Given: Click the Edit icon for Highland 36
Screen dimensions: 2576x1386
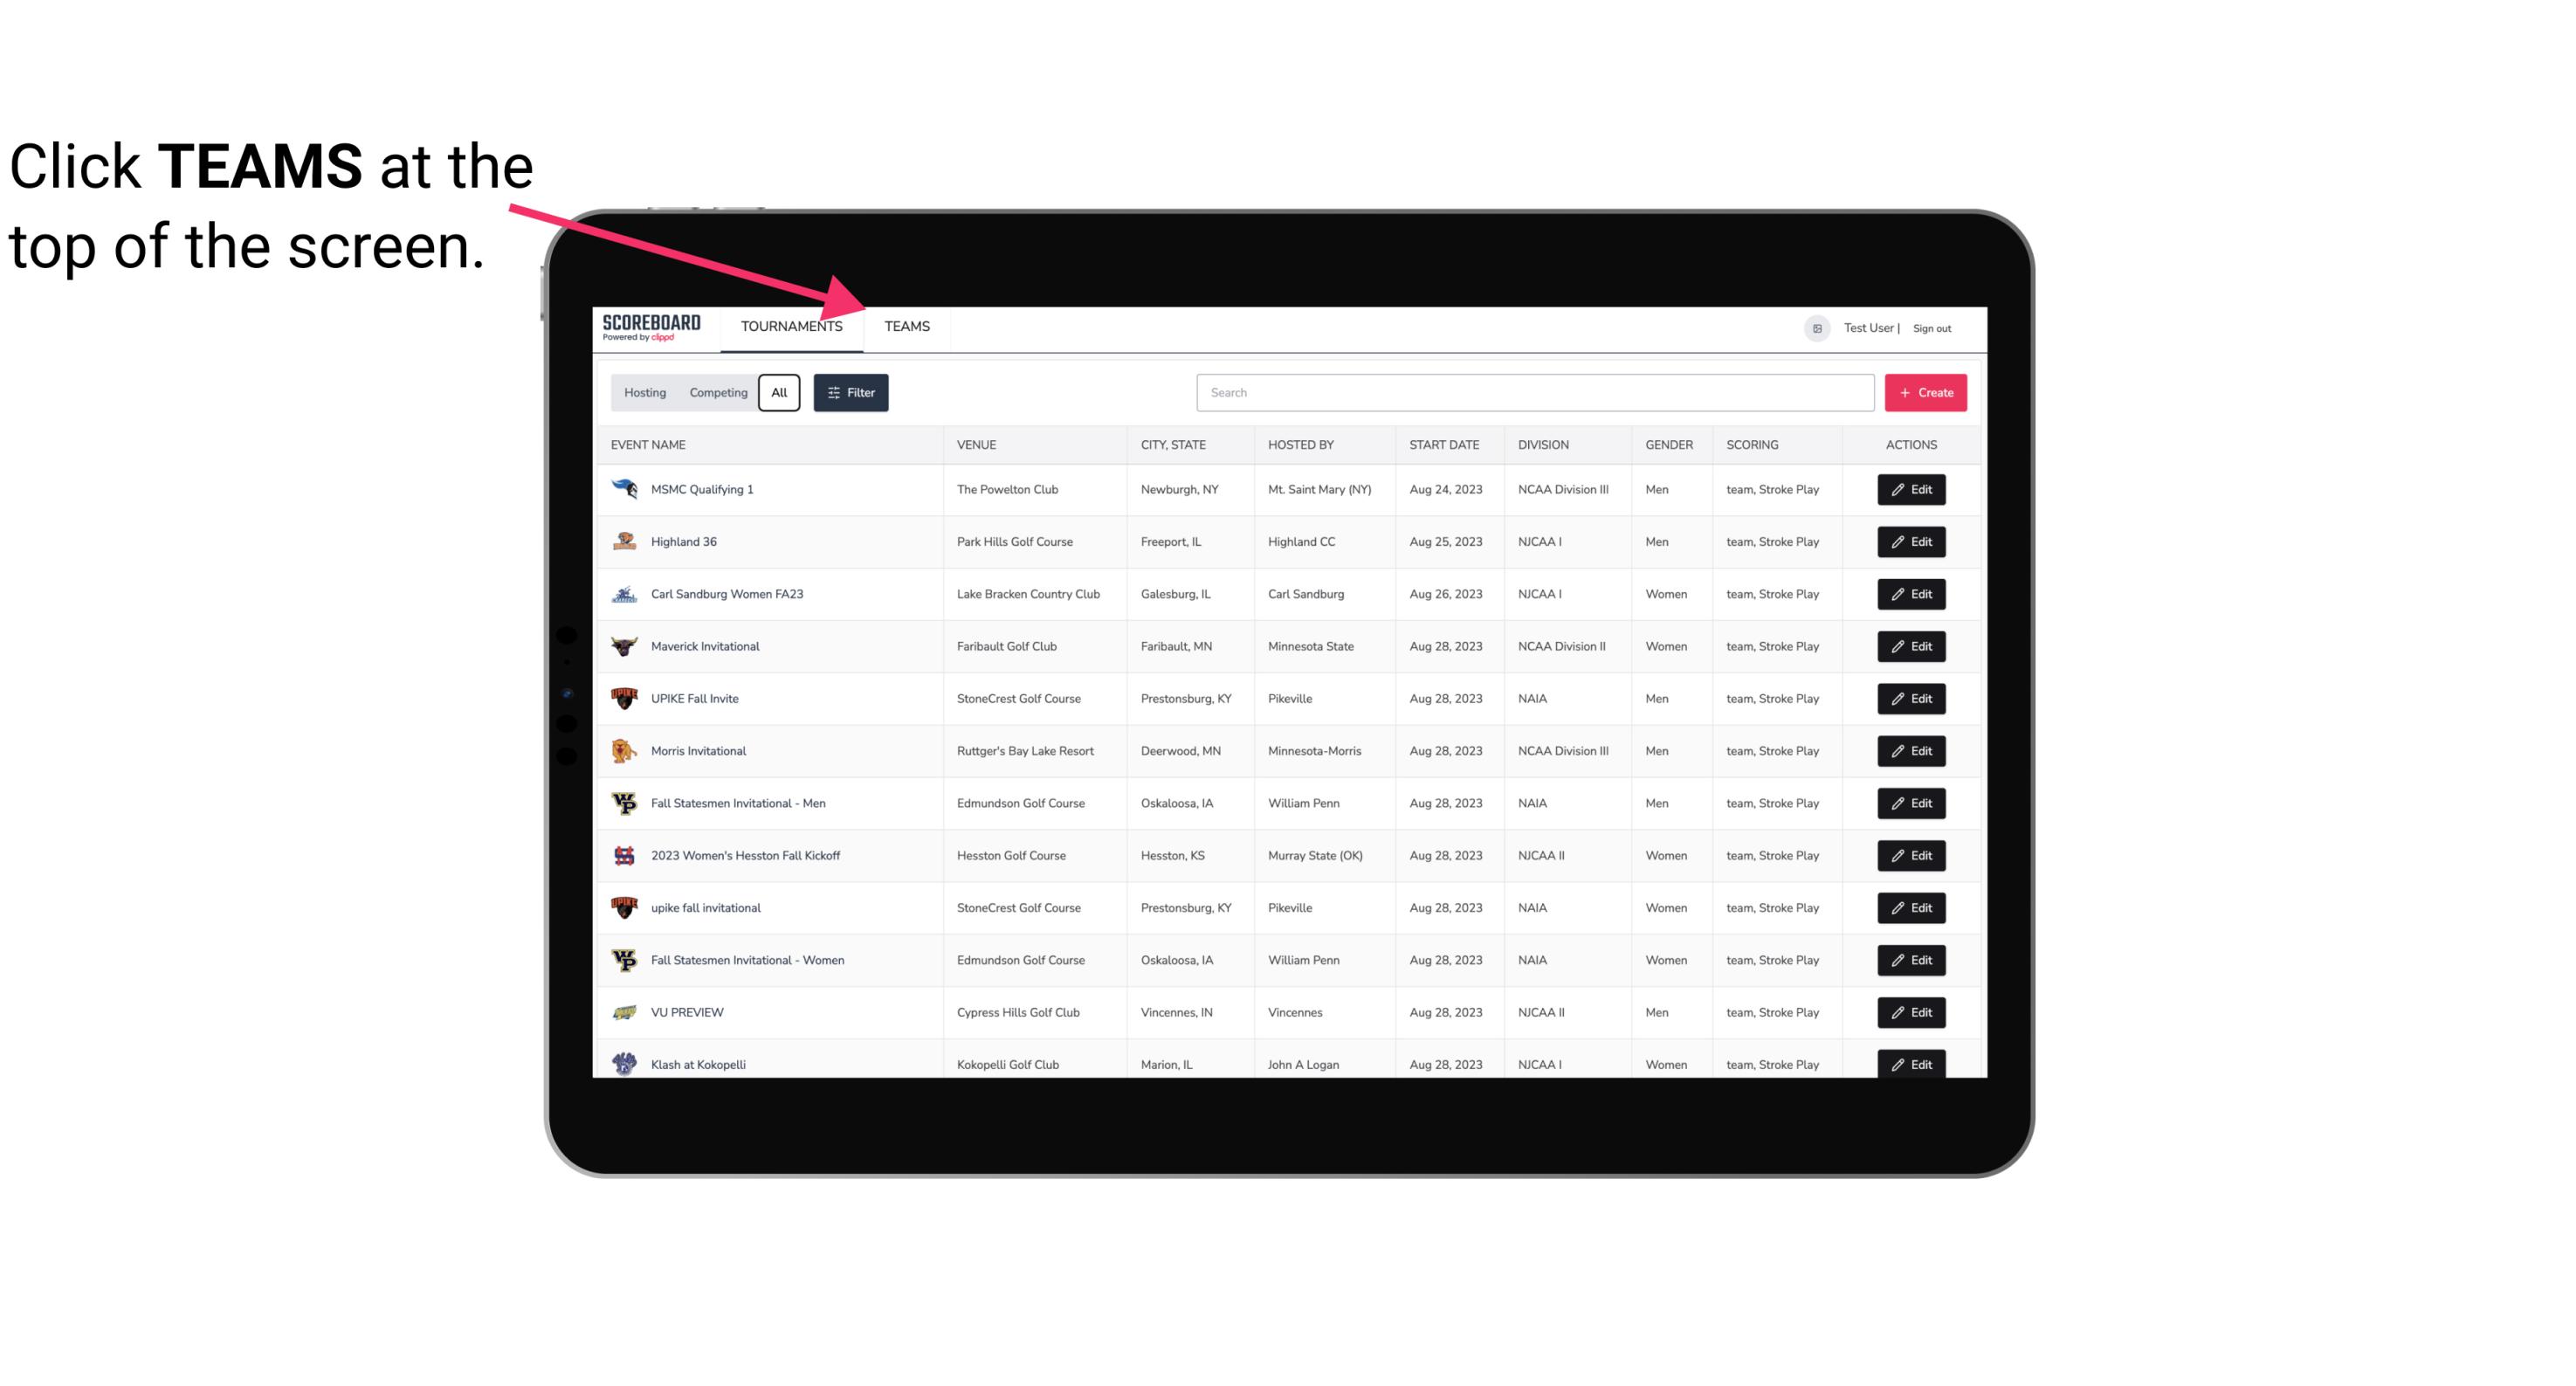Looking at the screenshot, I should pos(1912,541).
